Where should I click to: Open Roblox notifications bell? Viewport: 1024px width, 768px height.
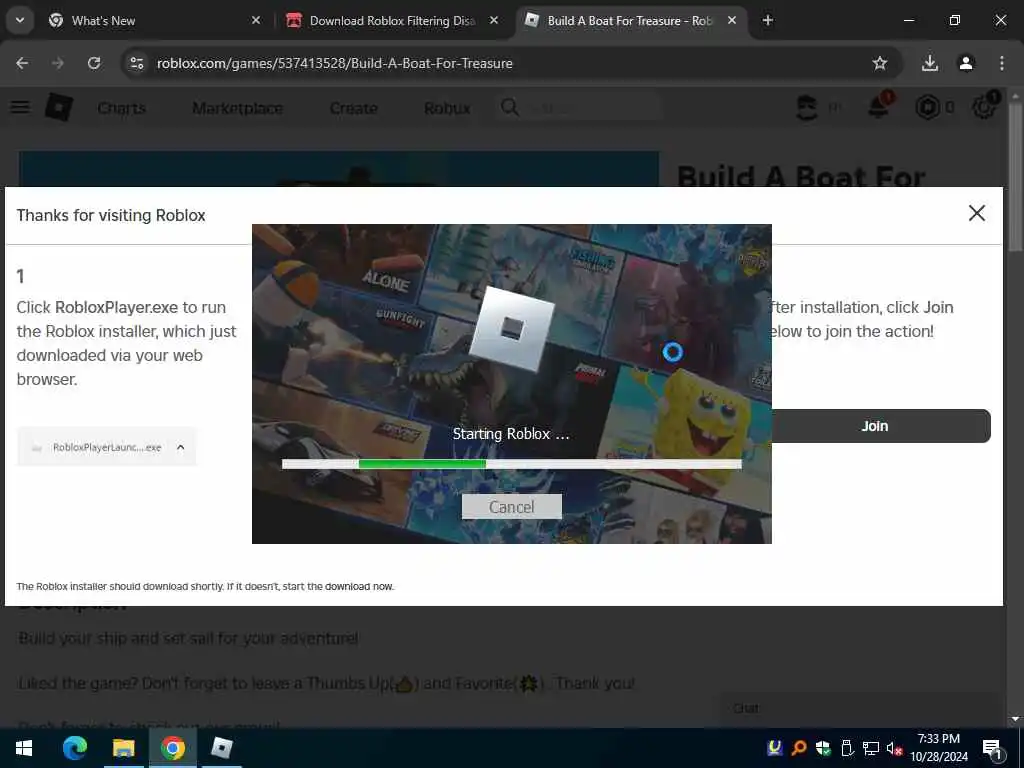[879, 106]
